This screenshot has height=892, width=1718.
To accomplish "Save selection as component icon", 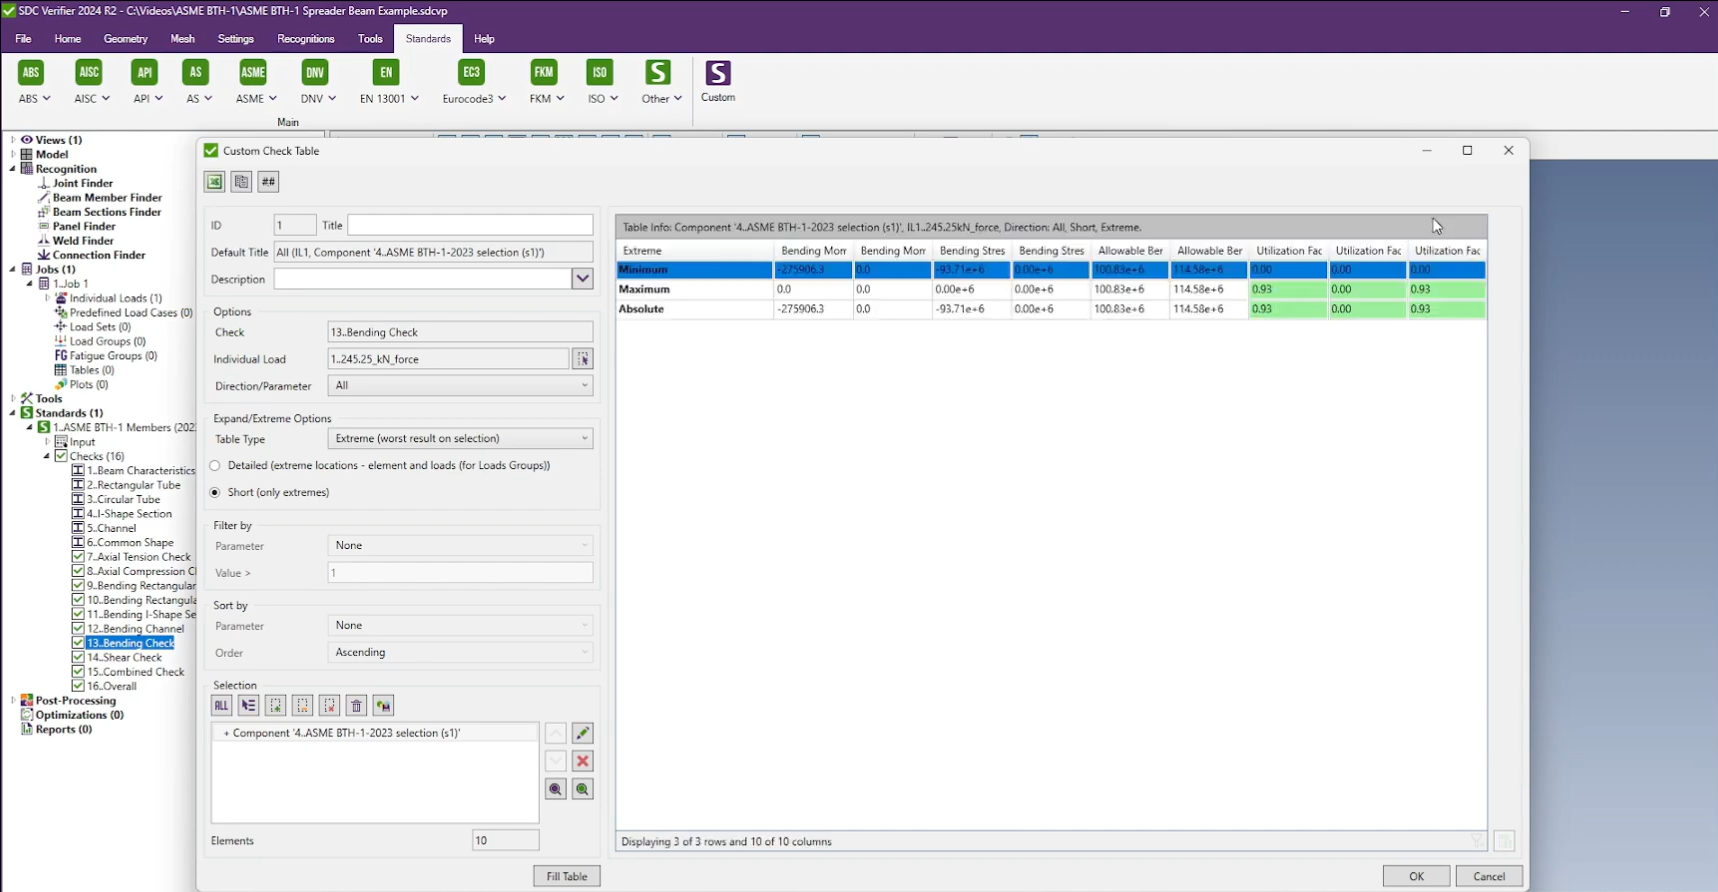I will coord(383,706).
